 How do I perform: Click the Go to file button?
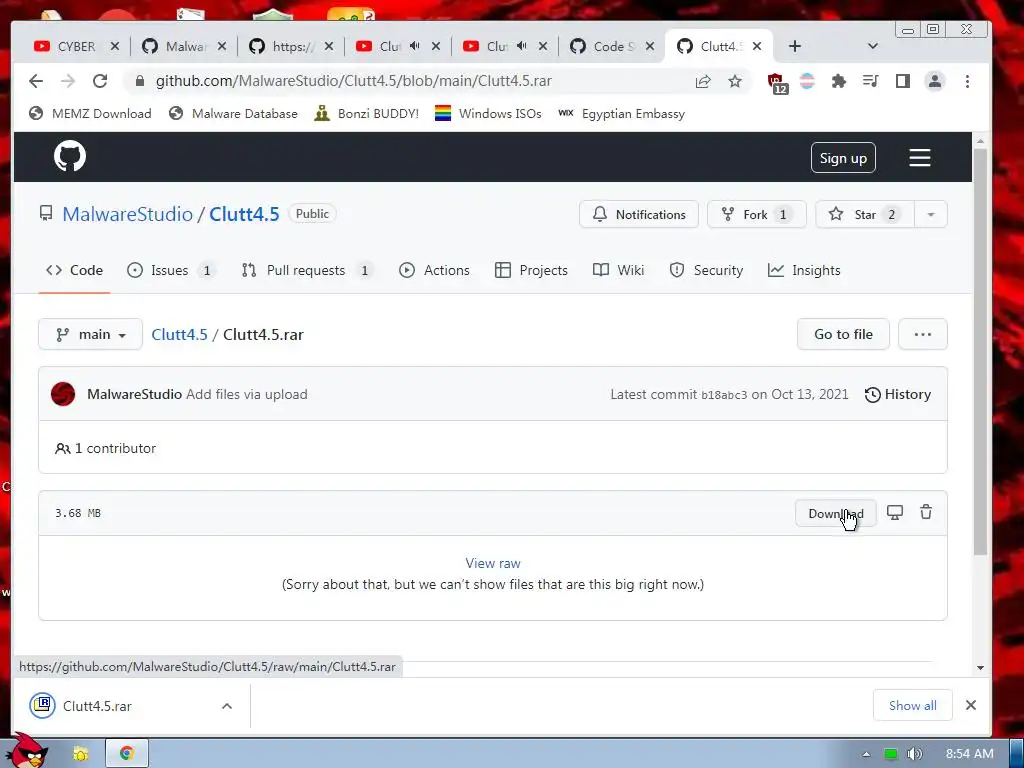(843, 334)
